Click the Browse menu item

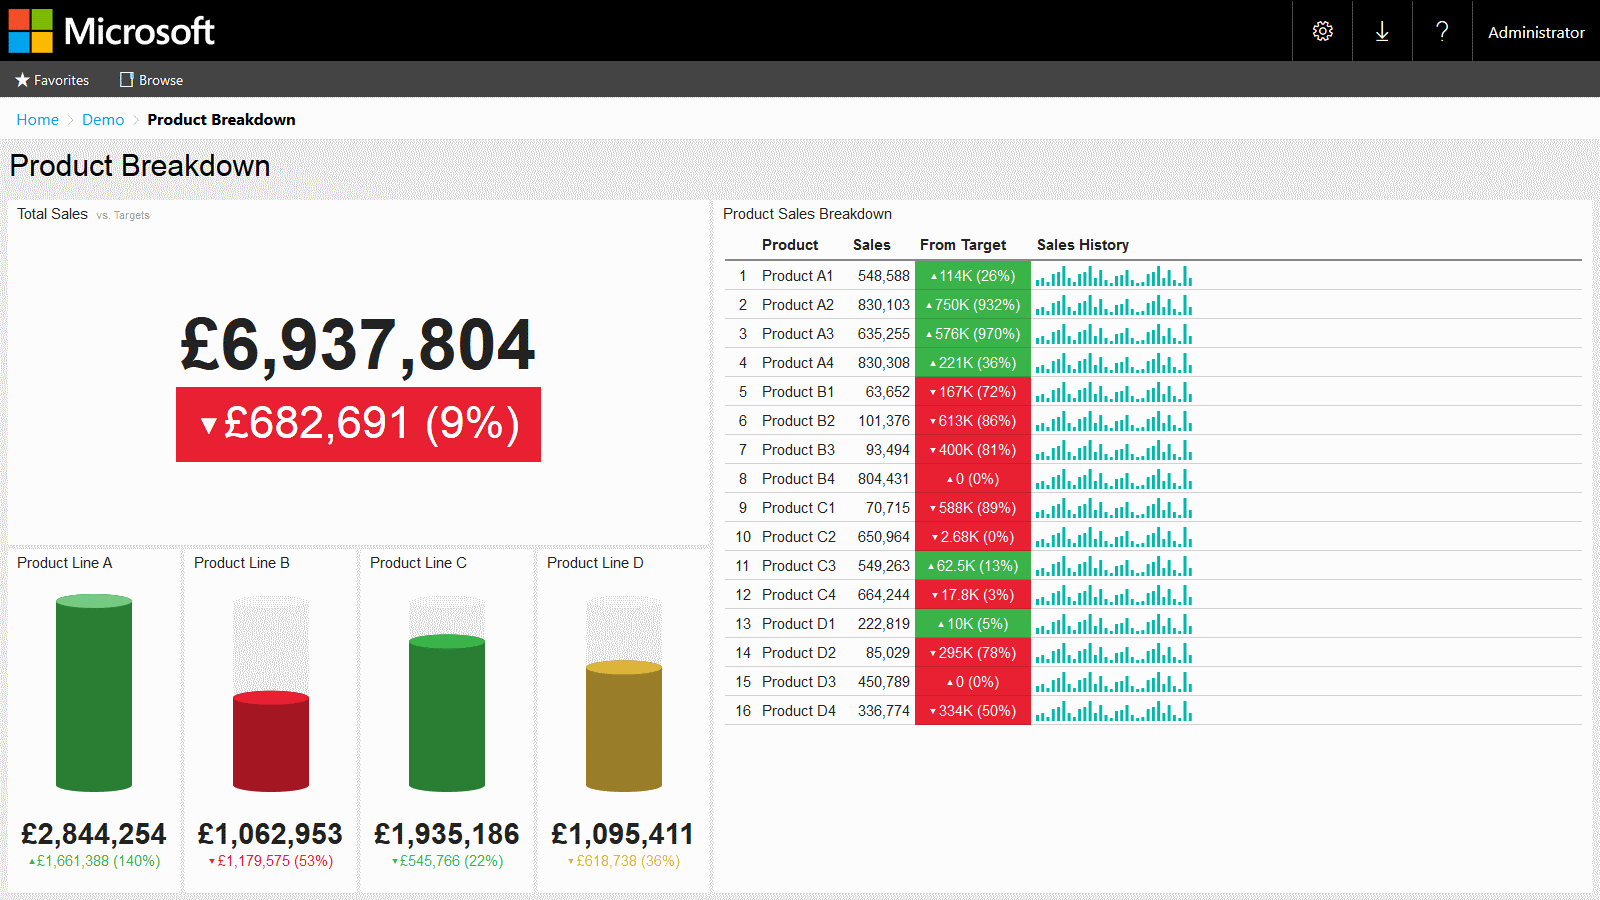(x=151, y=80)
